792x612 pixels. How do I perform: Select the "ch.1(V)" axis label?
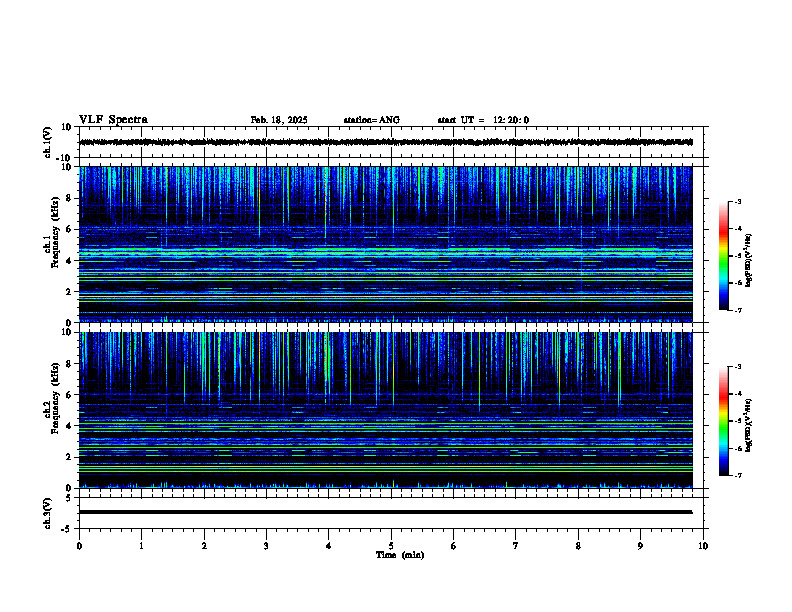tap(48, 142)
